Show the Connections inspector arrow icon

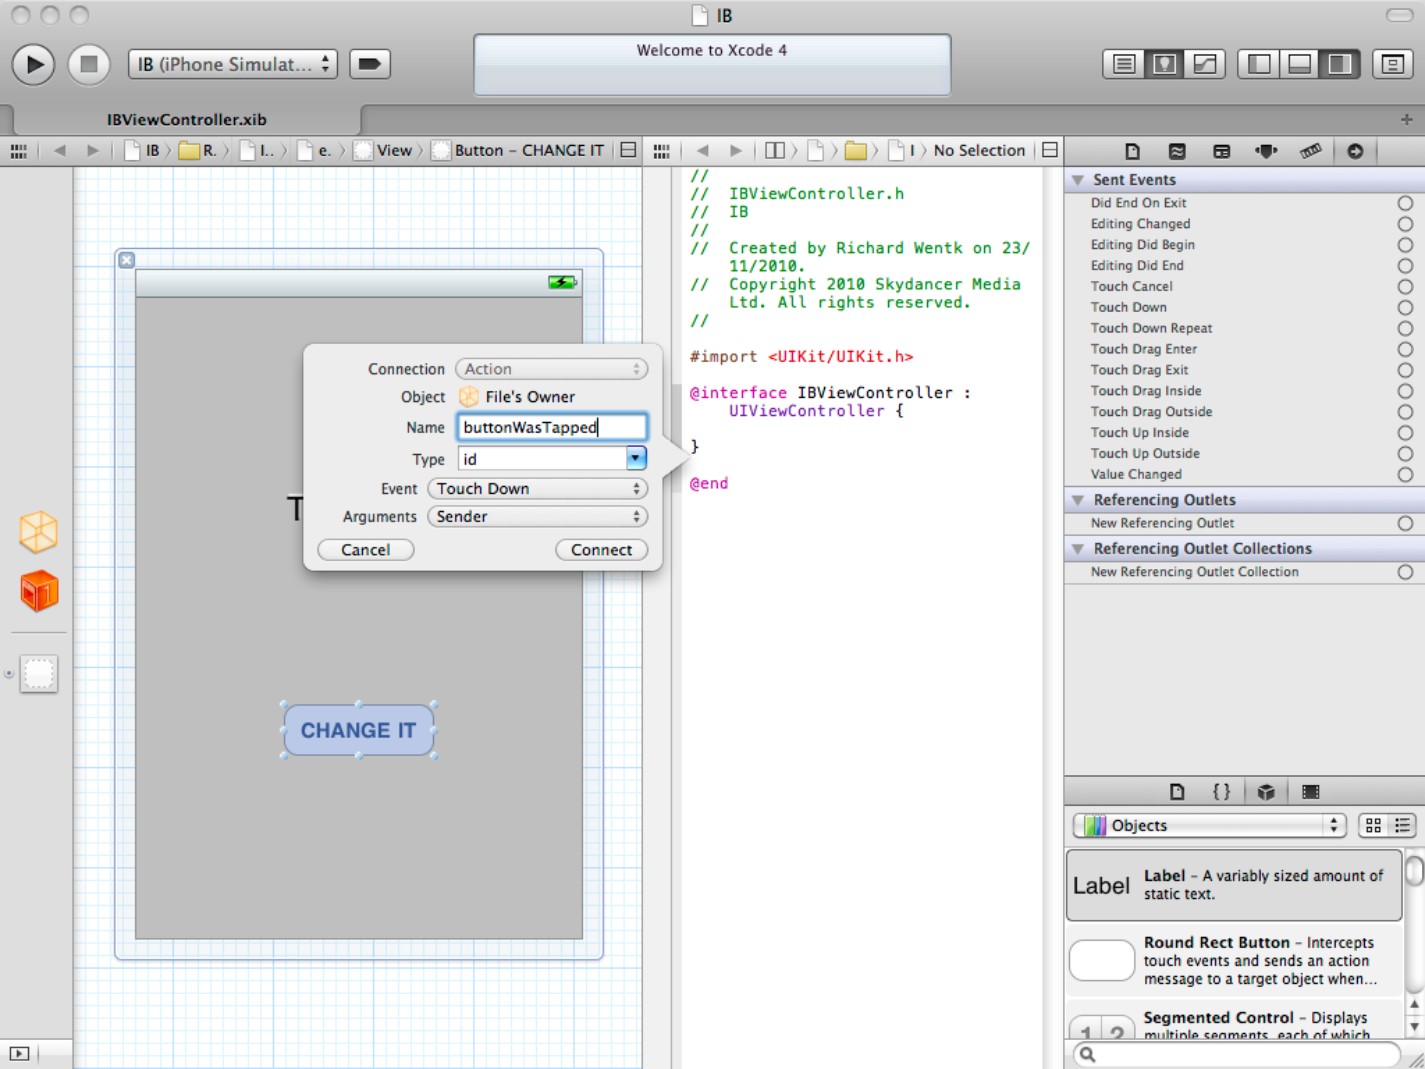point(1355,151)
